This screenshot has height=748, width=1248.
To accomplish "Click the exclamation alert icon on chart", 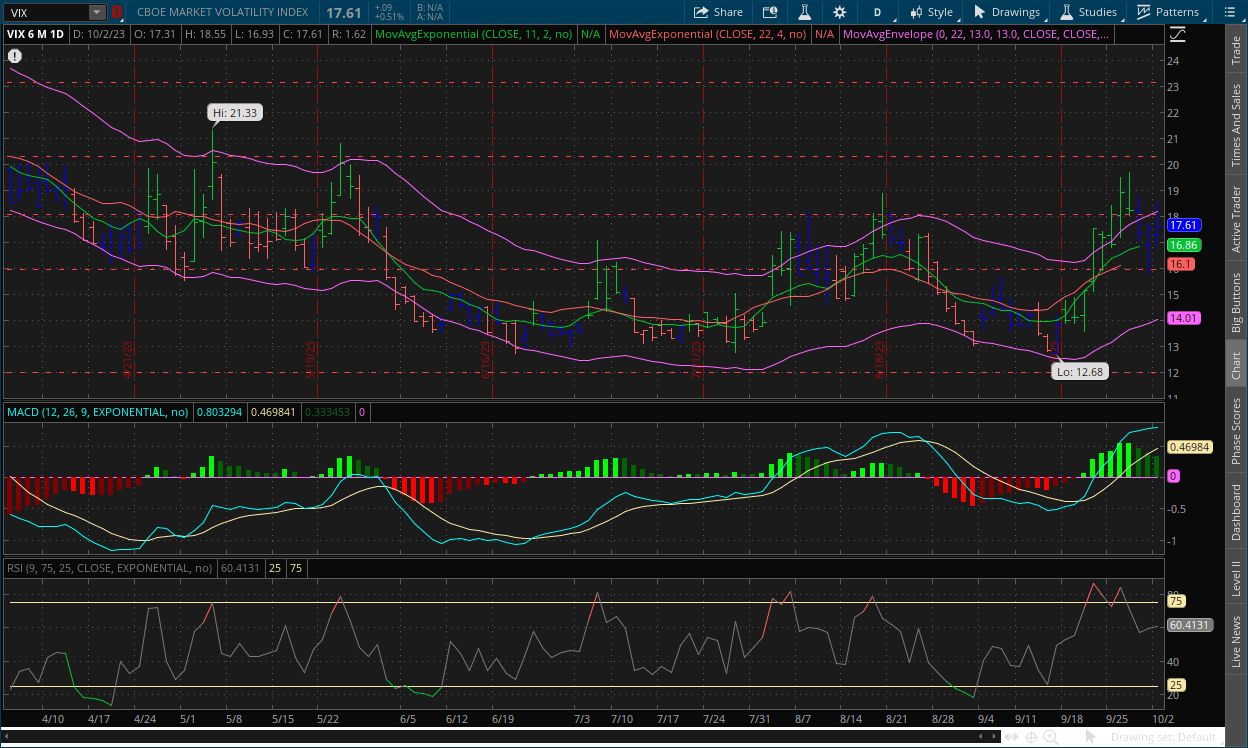I will click(x=15, y=57).
